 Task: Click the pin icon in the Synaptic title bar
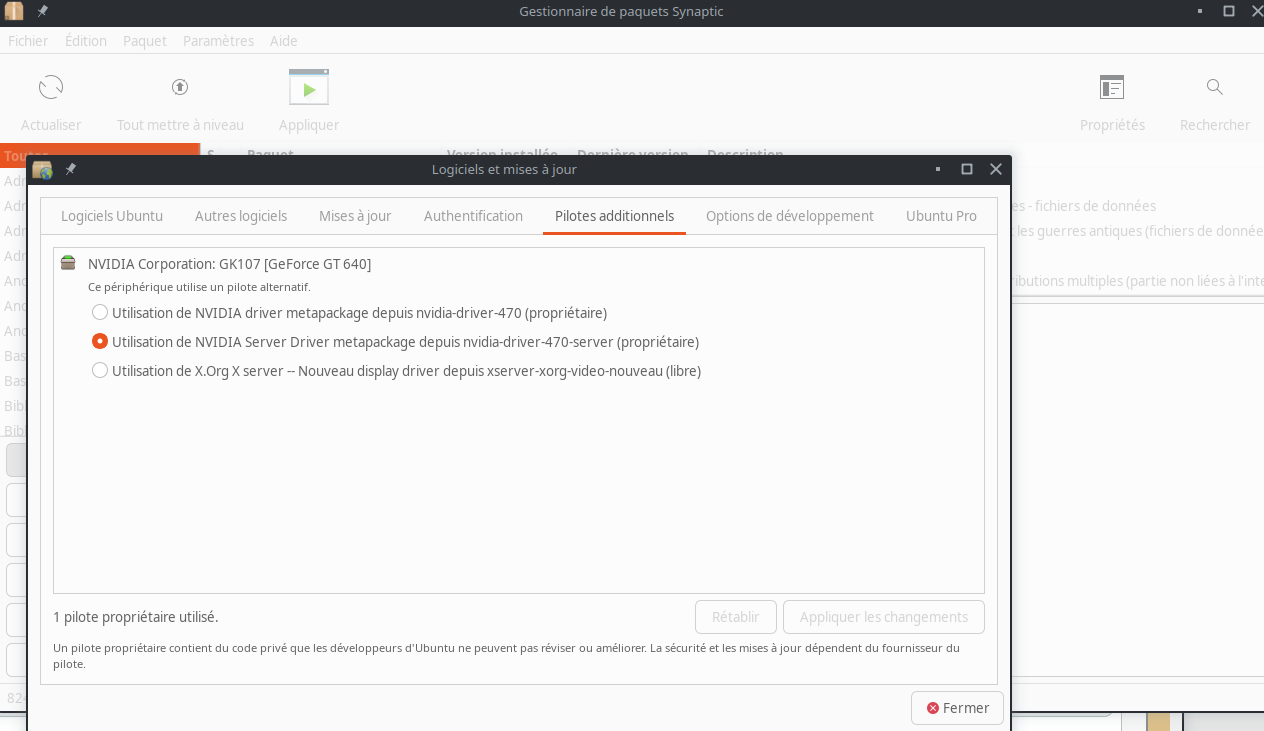point(42,11)
